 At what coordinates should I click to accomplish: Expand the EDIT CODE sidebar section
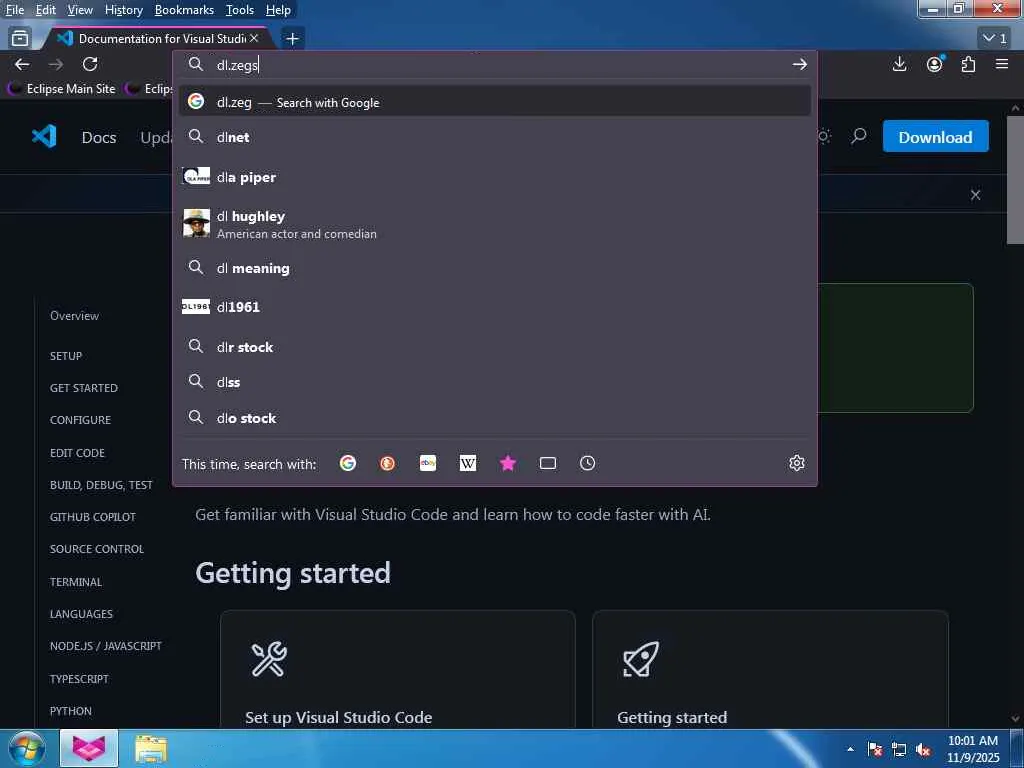[x=77, y=453]
